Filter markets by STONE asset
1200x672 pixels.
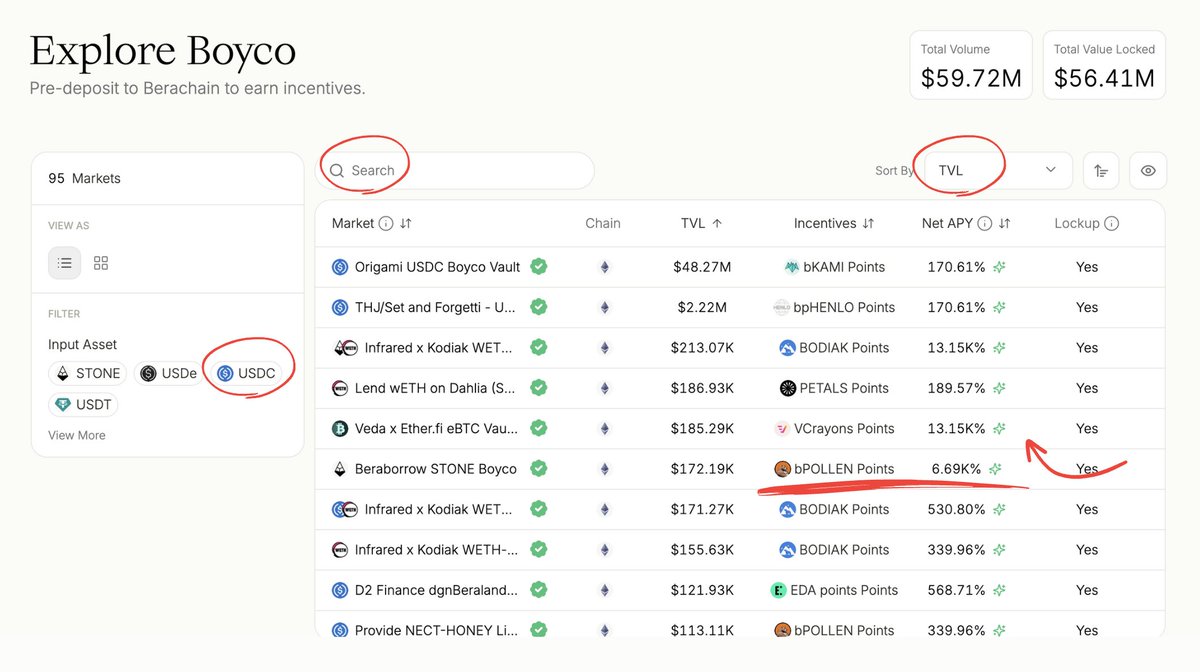[88, 373]
